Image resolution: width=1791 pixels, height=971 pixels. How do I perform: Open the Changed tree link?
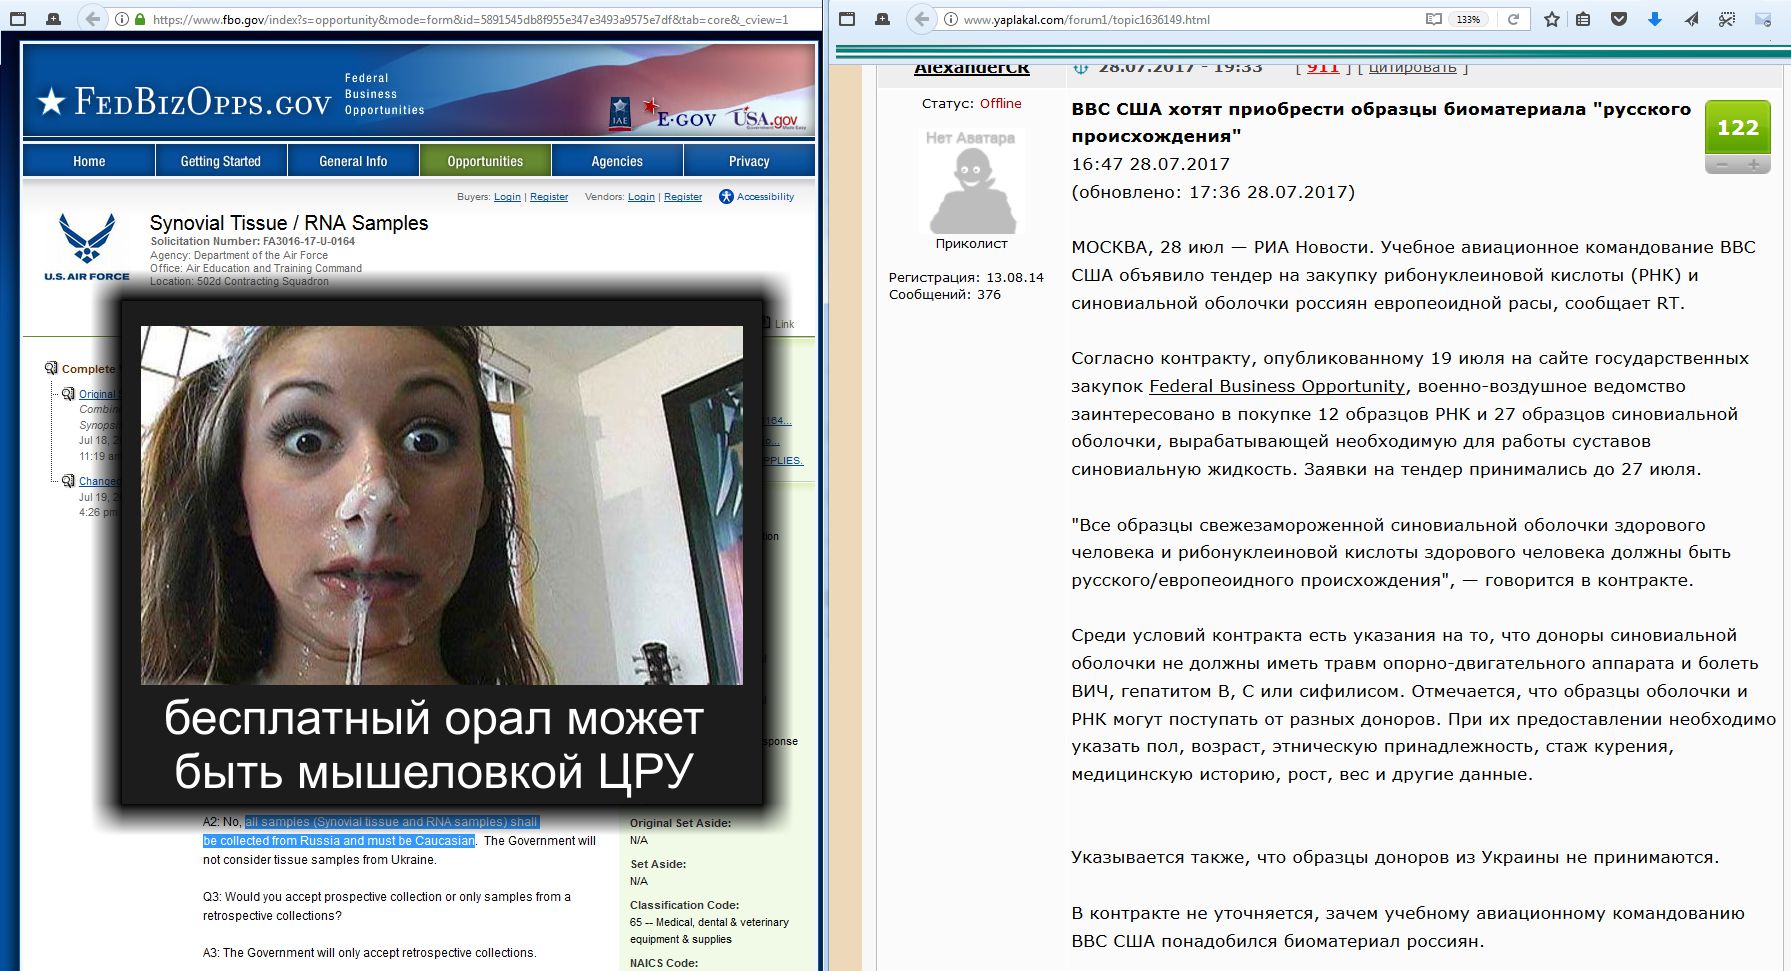point(99,481)
